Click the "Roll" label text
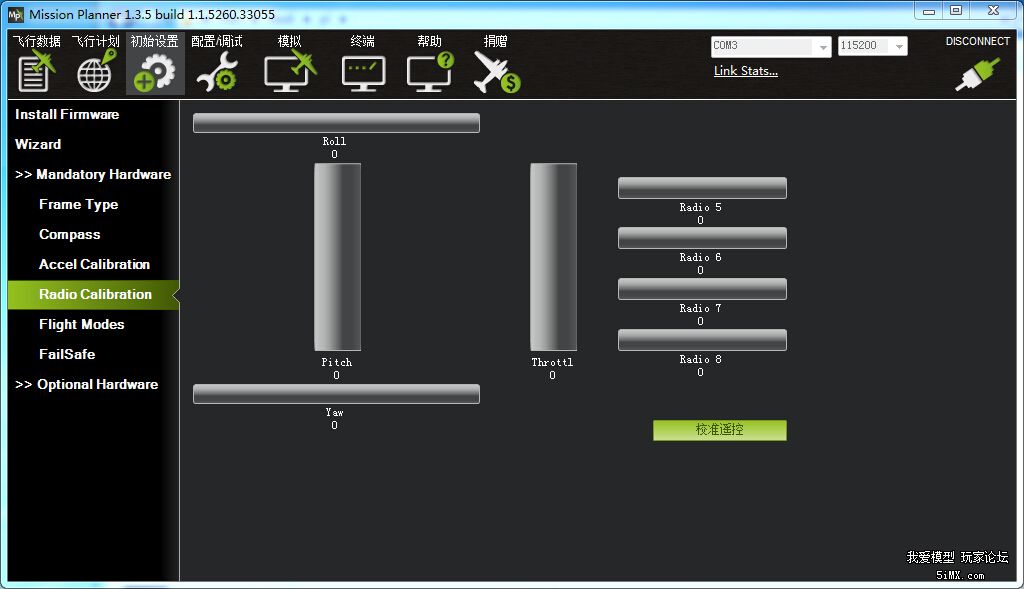 coord(334,141)
